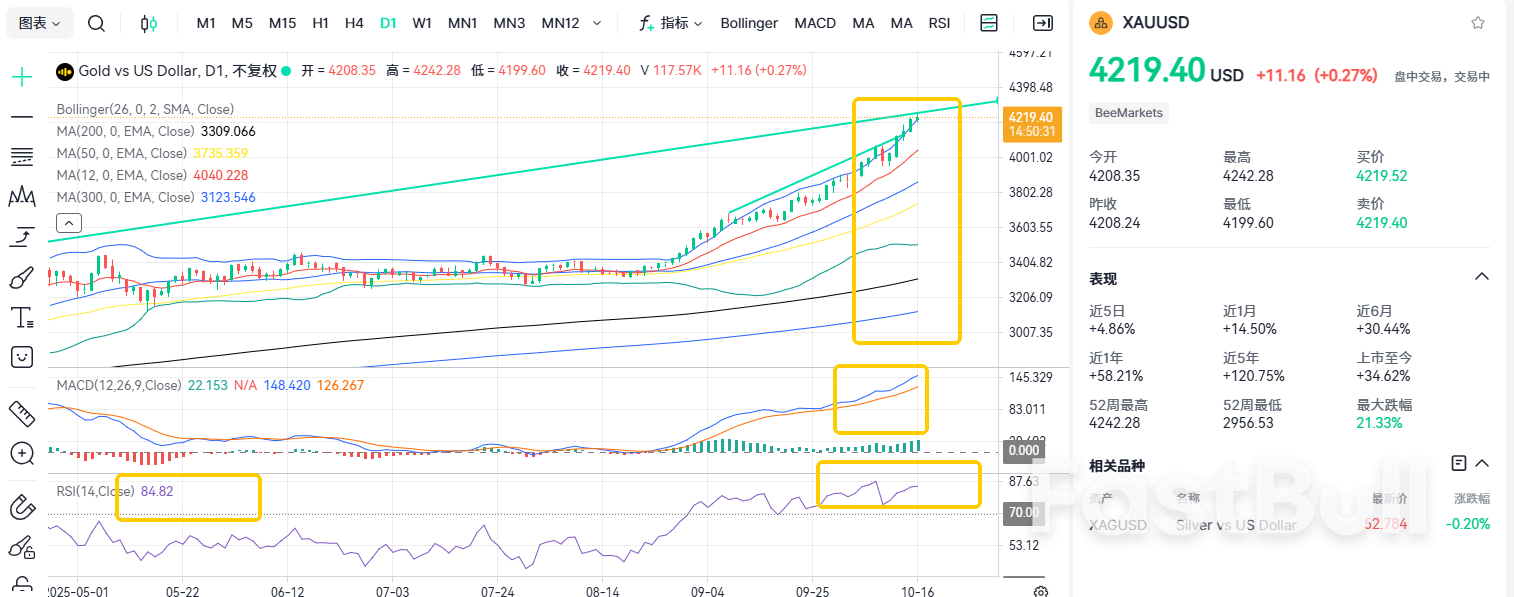Click the RSI indicator shortcut button
The image size is (1514, 597).
tap(939, 23)
